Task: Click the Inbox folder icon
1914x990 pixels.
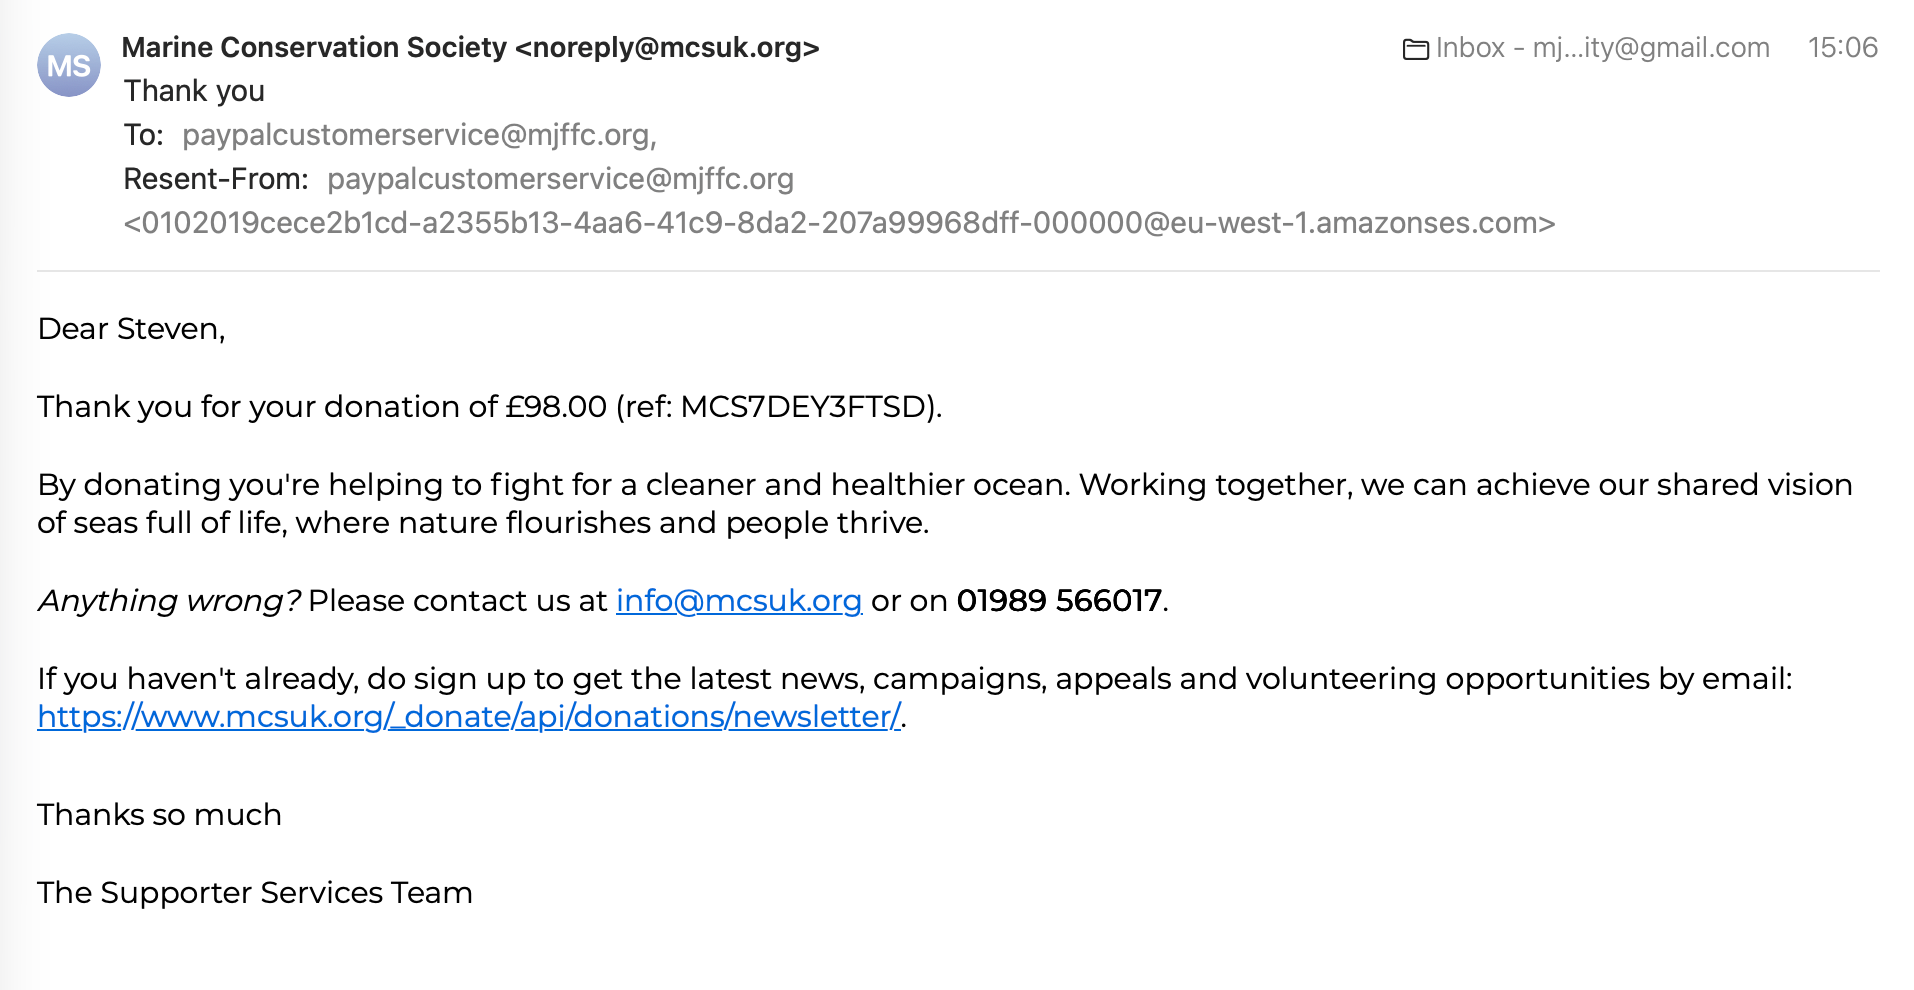Action: 1416,49
